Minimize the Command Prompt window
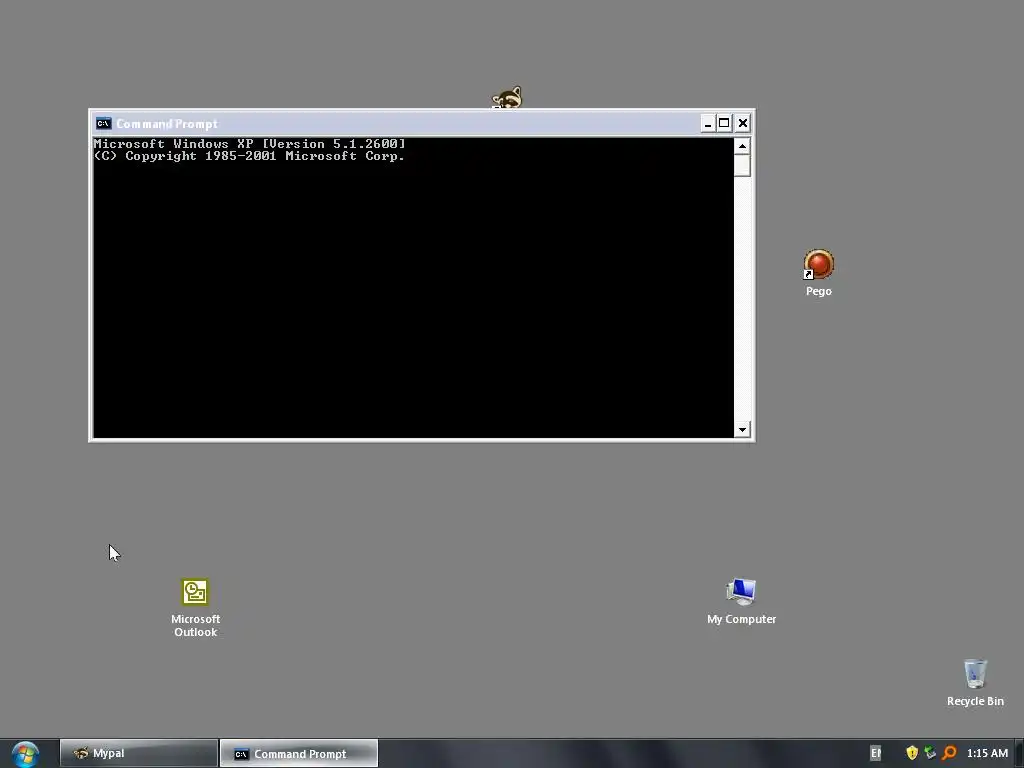1024x768 pixels. pyautogui.click(x=707, y=123)
